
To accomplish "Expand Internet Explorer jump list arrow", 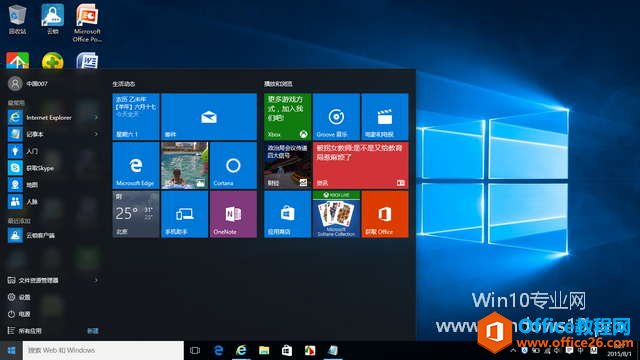I will click(96, 118).
